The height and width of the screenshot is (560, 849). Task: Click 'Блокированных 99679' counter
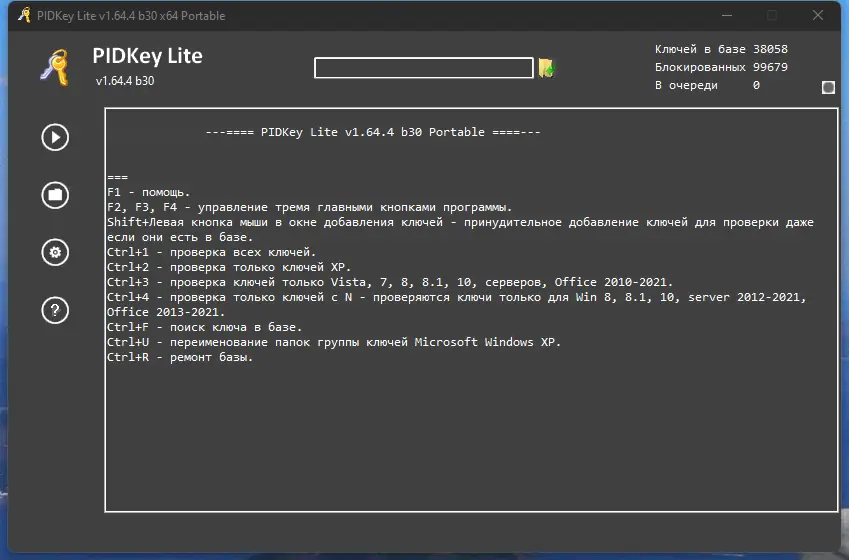click(721, 67)
